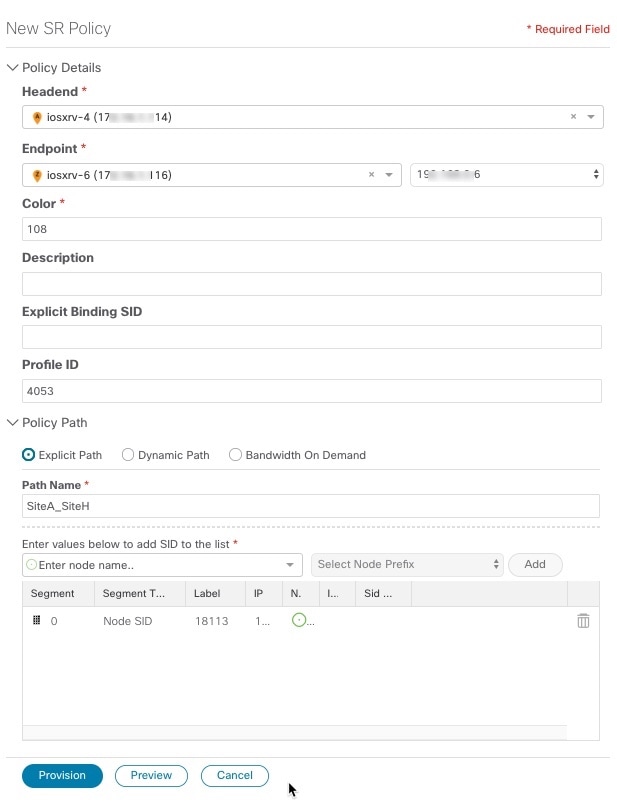Click the drag handle on segment 0
The image size is (617, 808).
pyautogui.click(x=37, y=621)
